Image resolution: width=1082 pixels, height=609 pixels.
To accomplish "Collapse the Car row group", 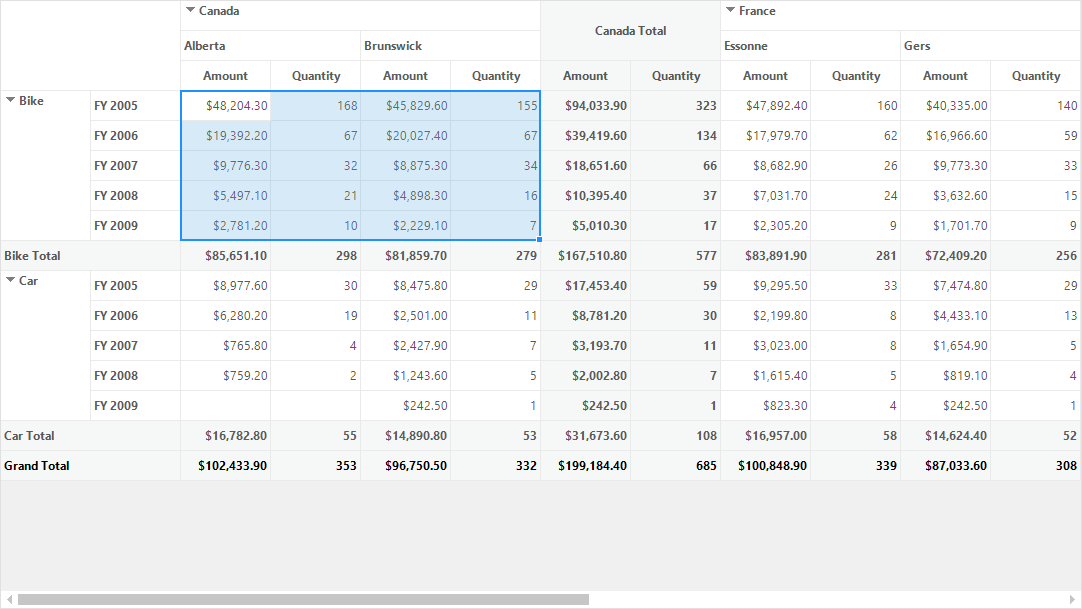I will [x=10, y=280].
